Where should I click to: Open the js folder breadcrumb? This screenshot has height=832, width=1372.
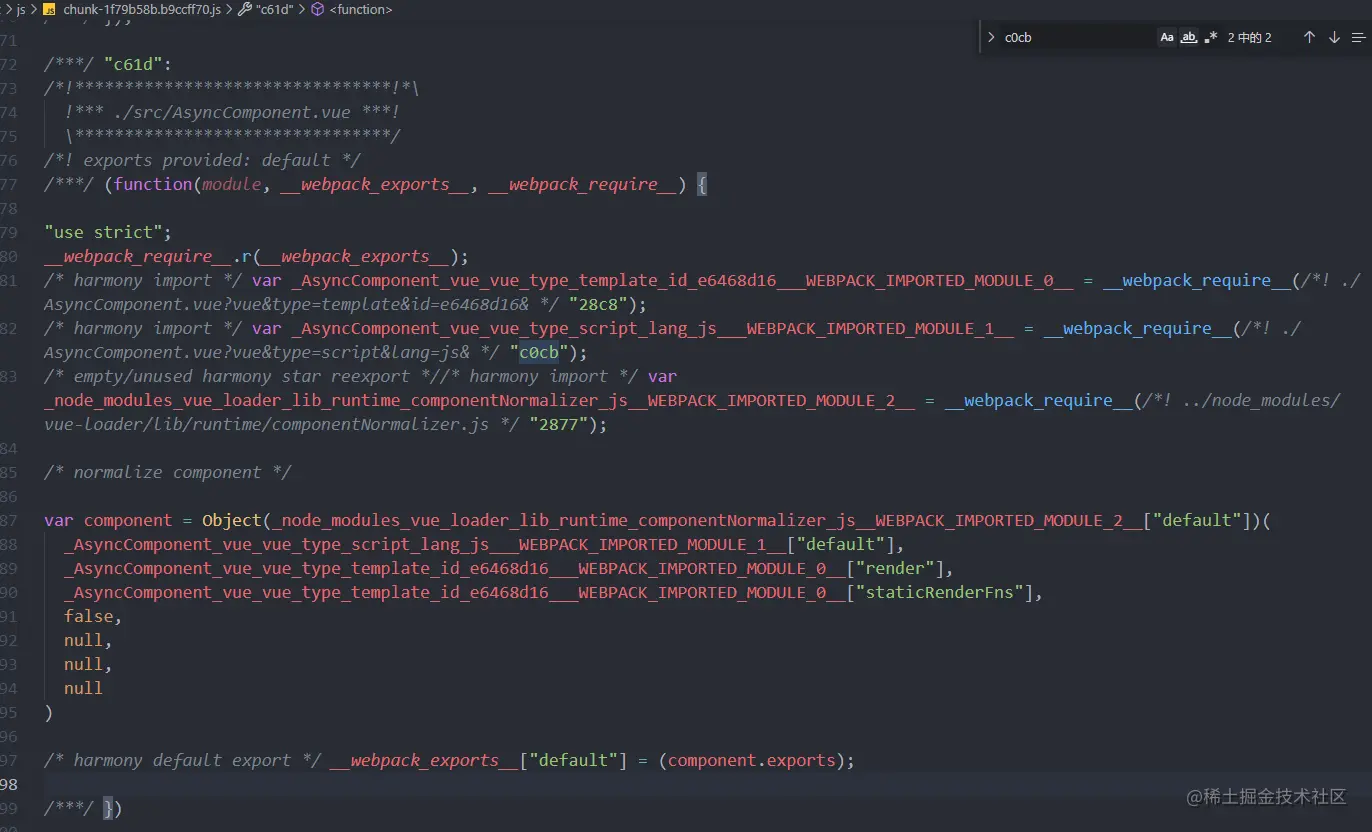click(21, 9)
